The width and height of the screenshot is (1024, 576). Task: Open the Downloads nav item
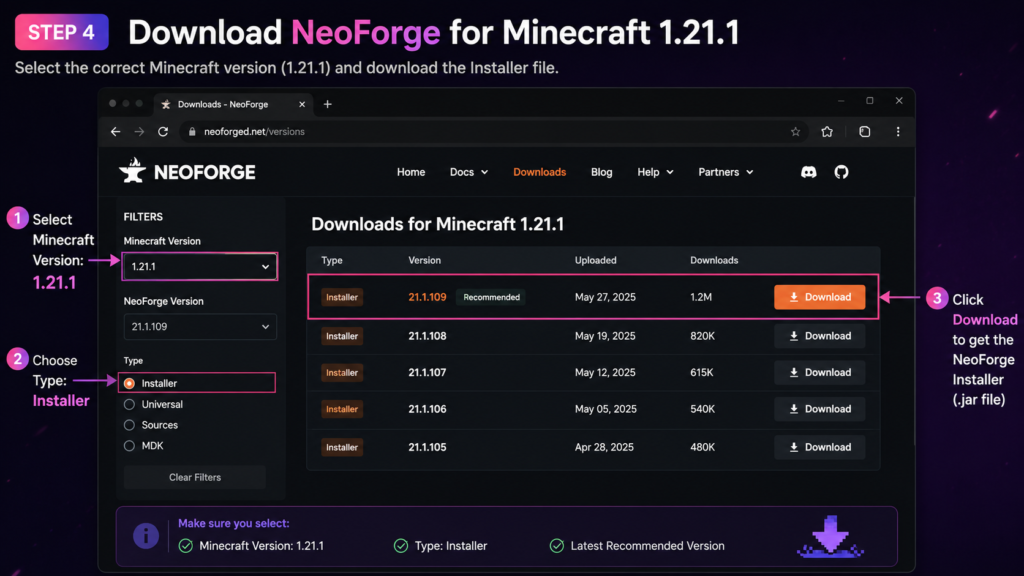539,172
